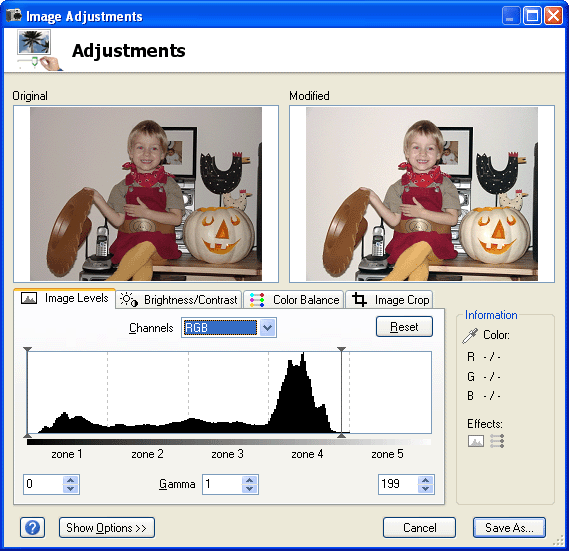The width and height of the screenshot is (569, 551).
Task: Switch to the Image Crop tab
Action: [389, 300]
